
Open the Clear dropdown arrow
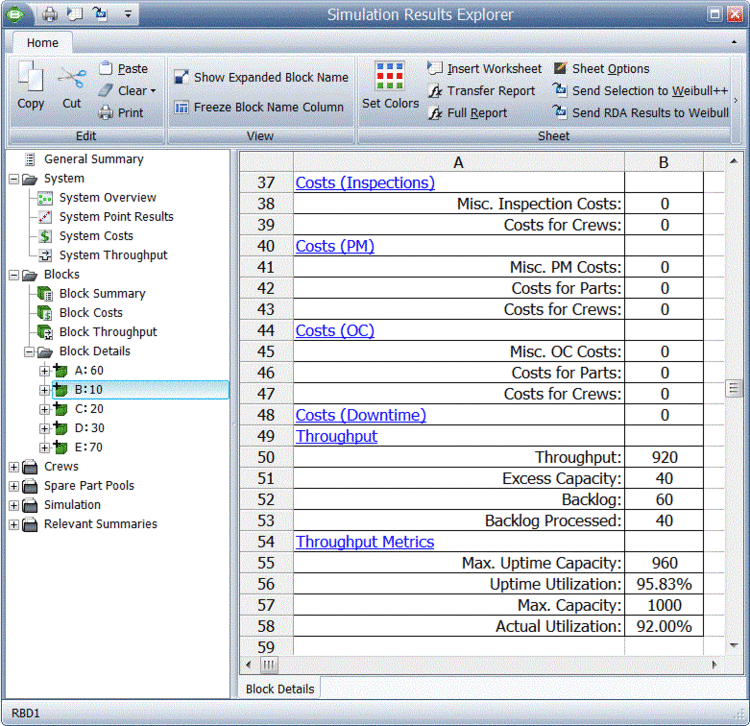coord(153,91)
